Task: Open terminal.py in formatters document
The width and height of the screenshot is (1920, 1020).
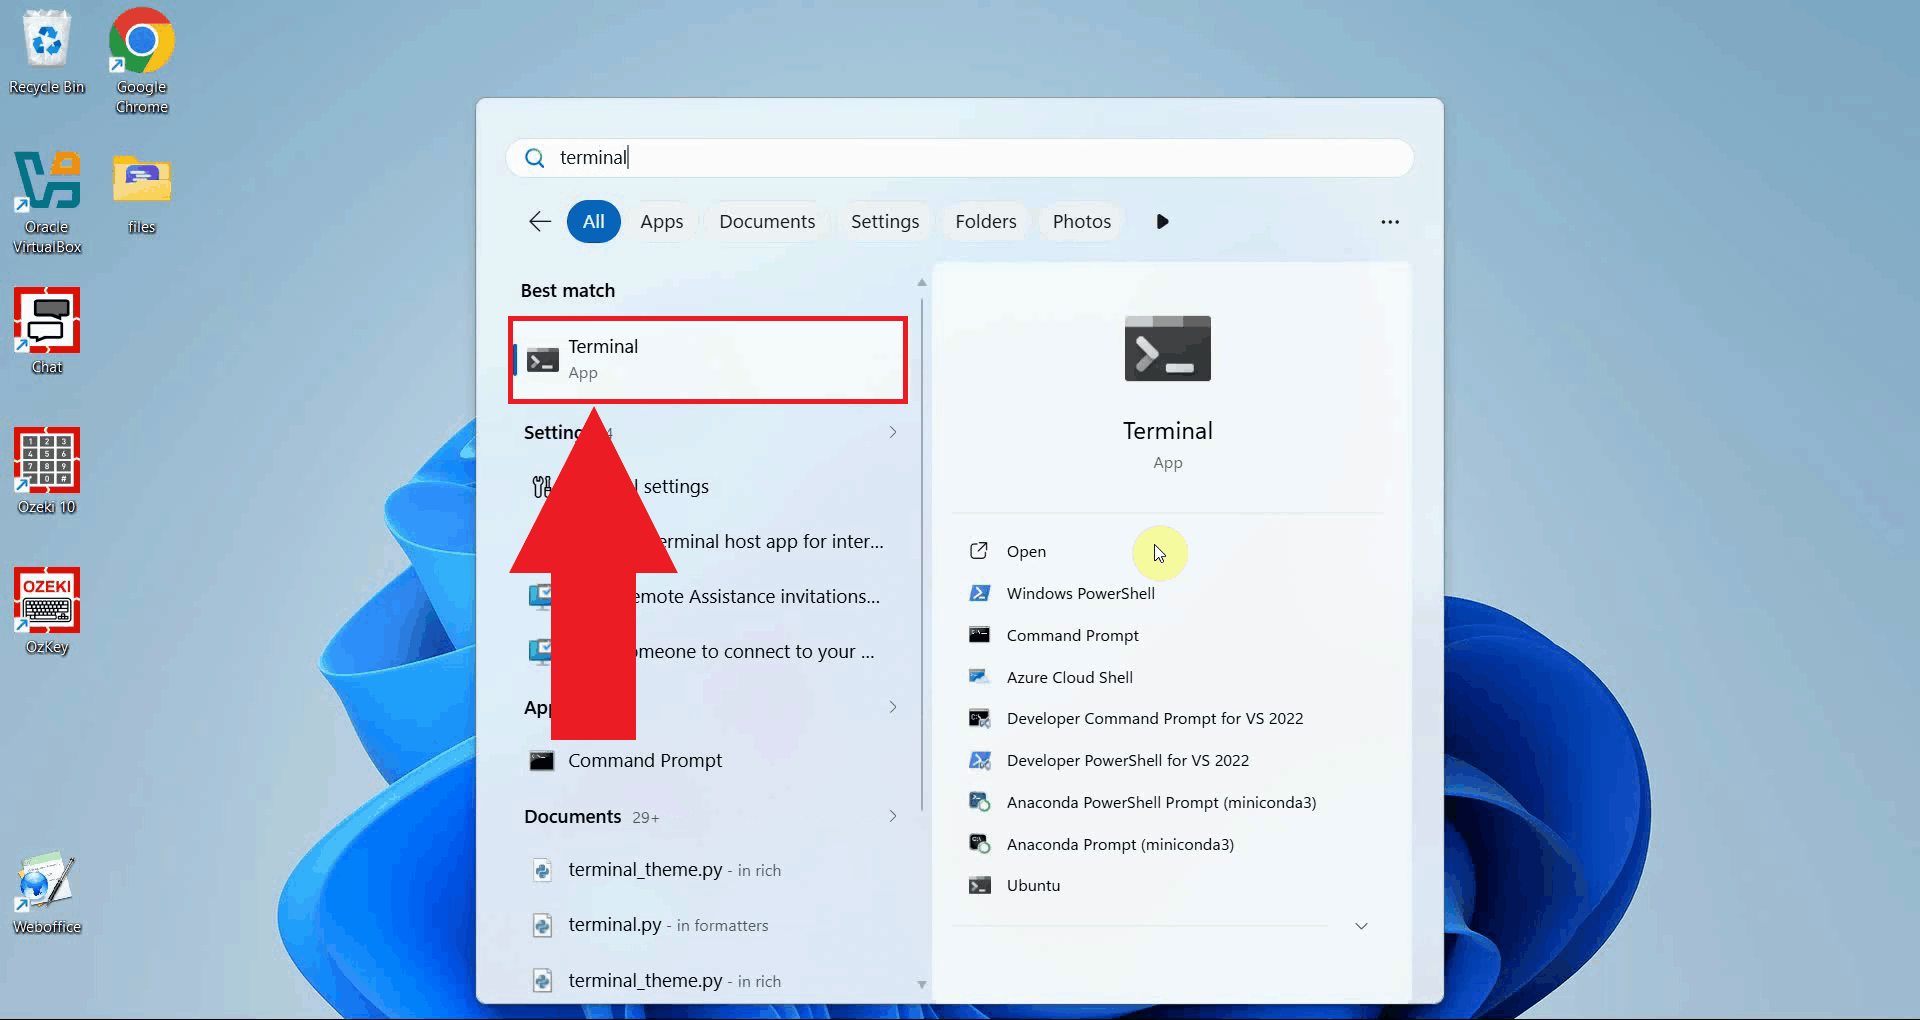Action: pos(708,925)
